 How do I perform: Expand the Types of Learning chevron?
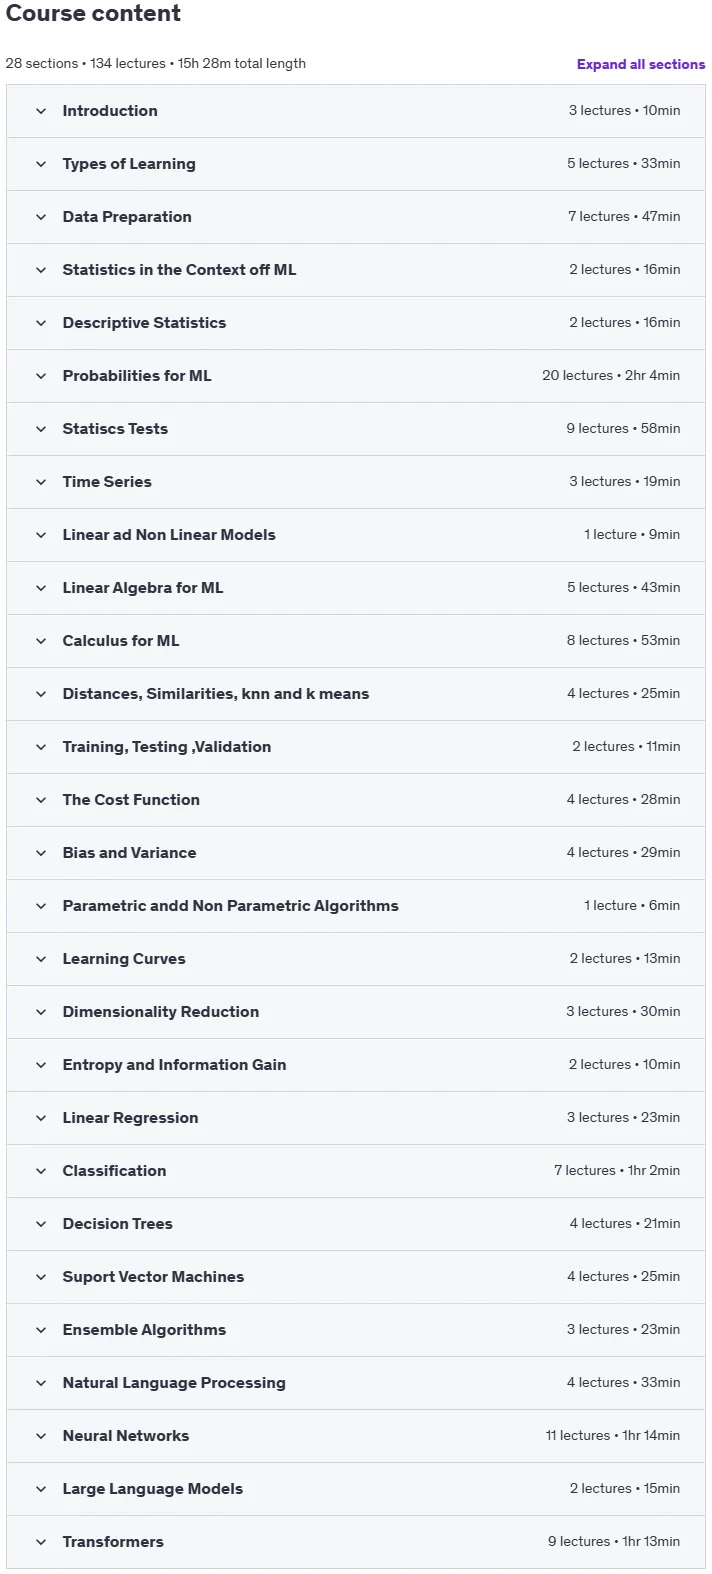[x=41, y=164]
